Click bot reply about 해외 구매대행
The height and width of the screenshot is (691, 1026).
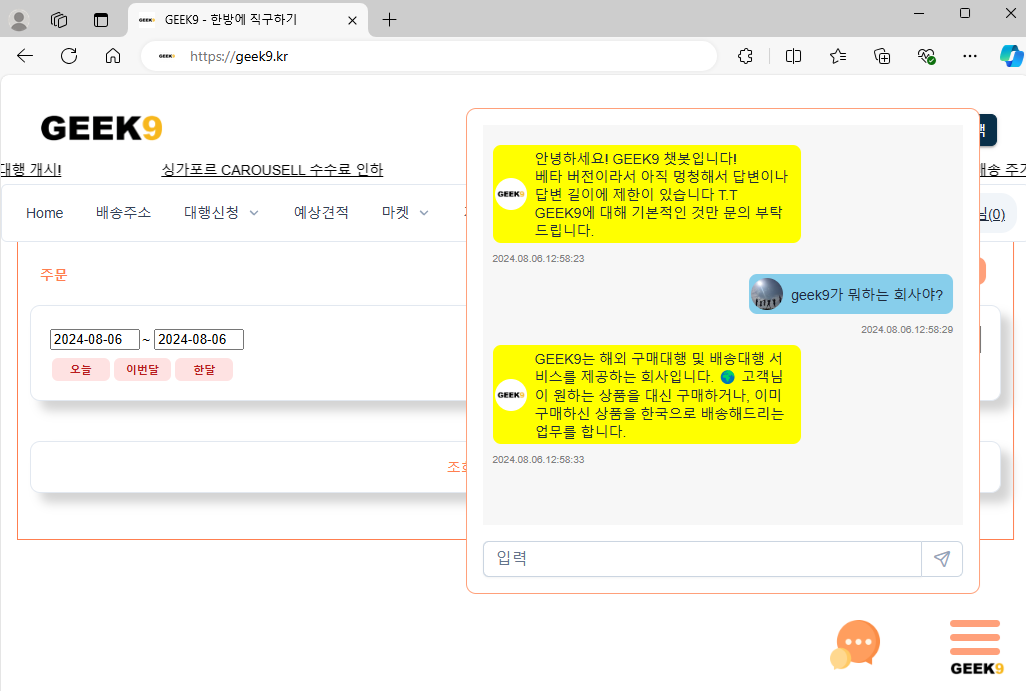[x=646, y=395]
